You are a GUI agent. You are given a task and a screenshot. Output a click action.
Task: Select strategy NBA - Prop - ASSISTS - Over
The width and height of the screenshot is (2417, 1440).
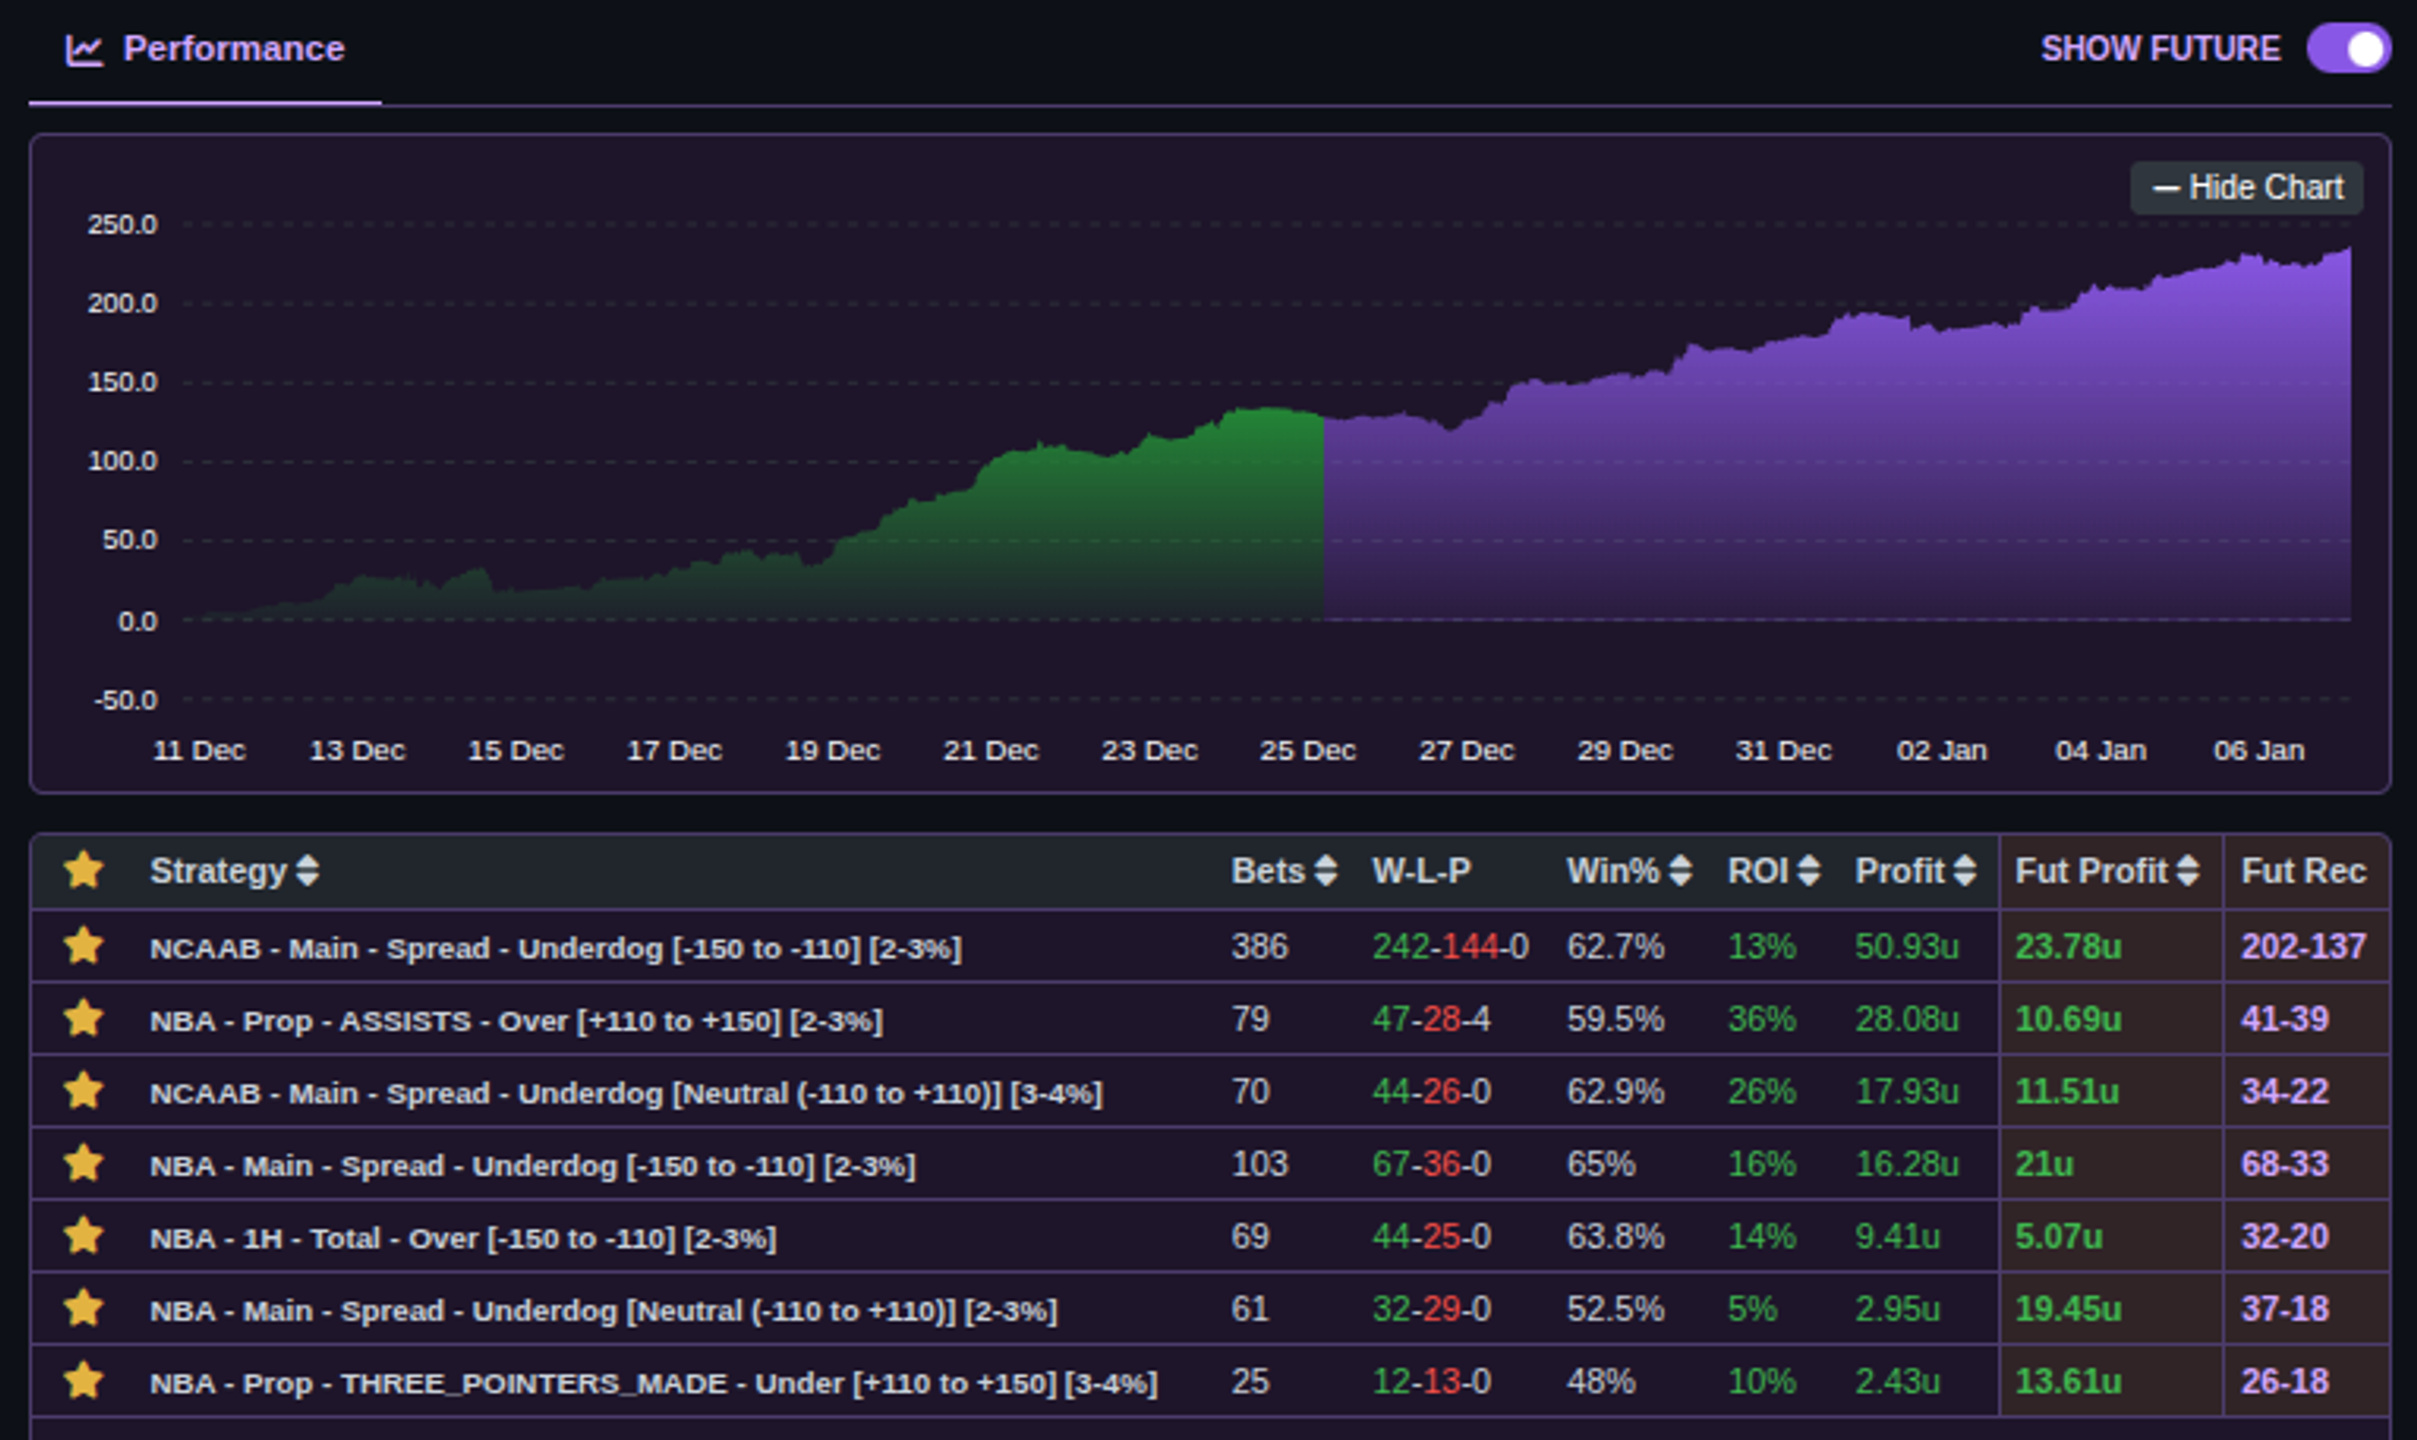(x=516, y=1021)
